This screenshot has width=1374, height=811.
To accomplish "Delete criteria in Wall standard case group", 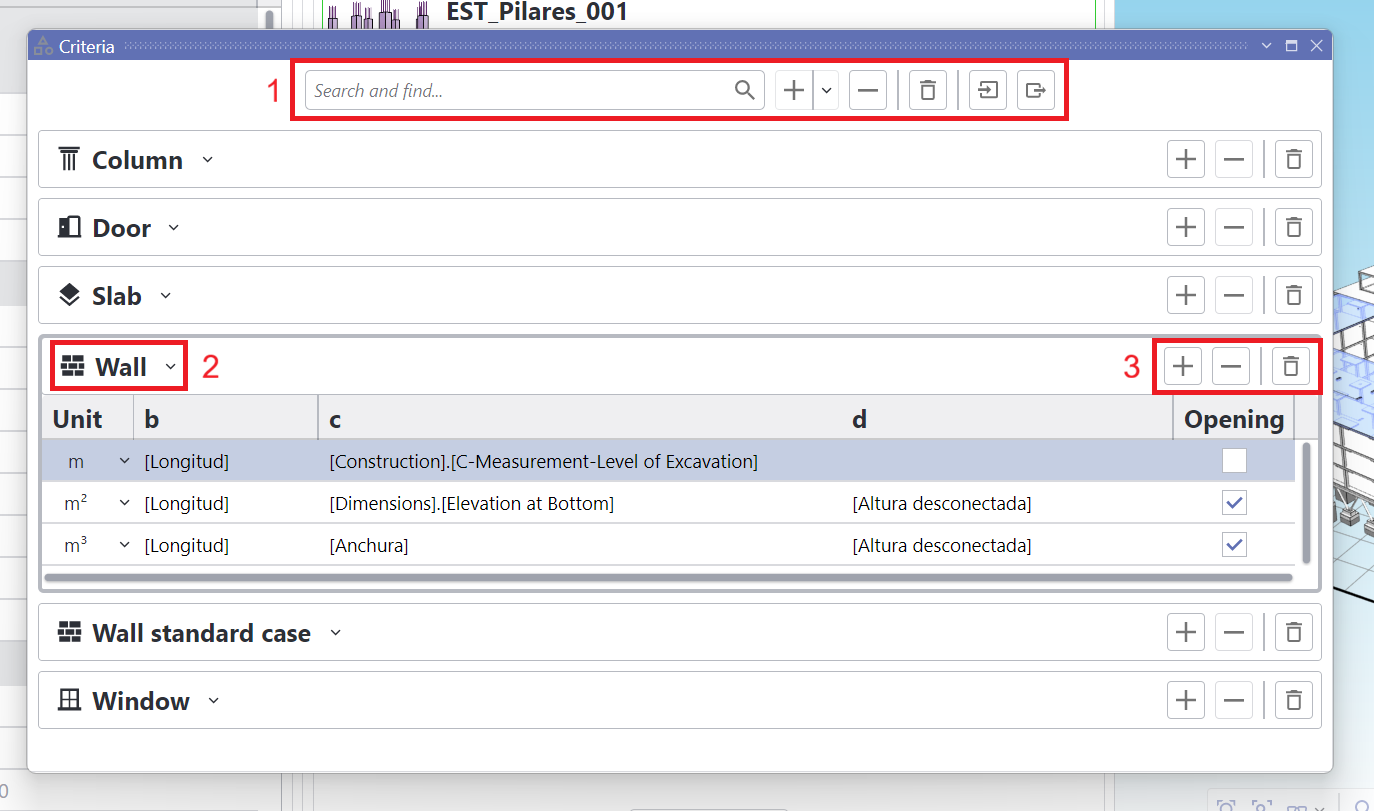I will (x=1293, y=632).
